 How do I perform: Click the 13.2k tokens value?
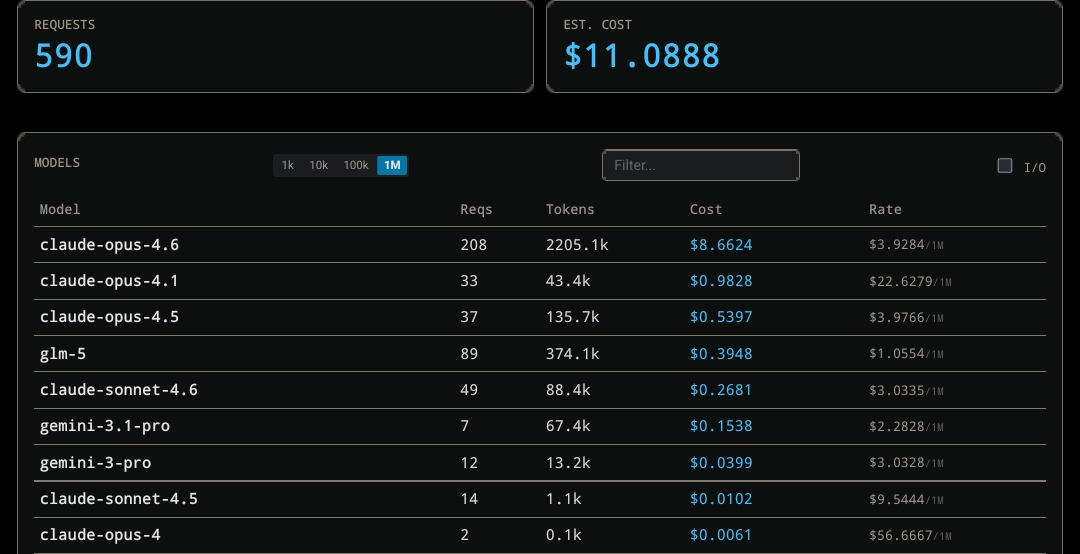click(568, 463)
